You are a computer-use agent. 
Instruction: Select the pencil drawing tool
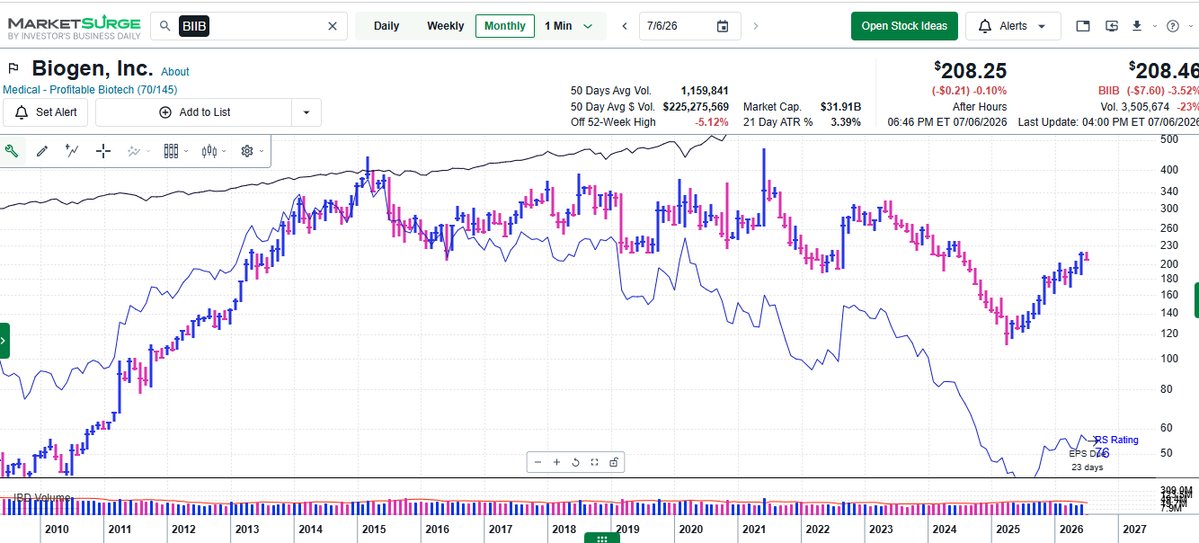[x=42, y=151]
